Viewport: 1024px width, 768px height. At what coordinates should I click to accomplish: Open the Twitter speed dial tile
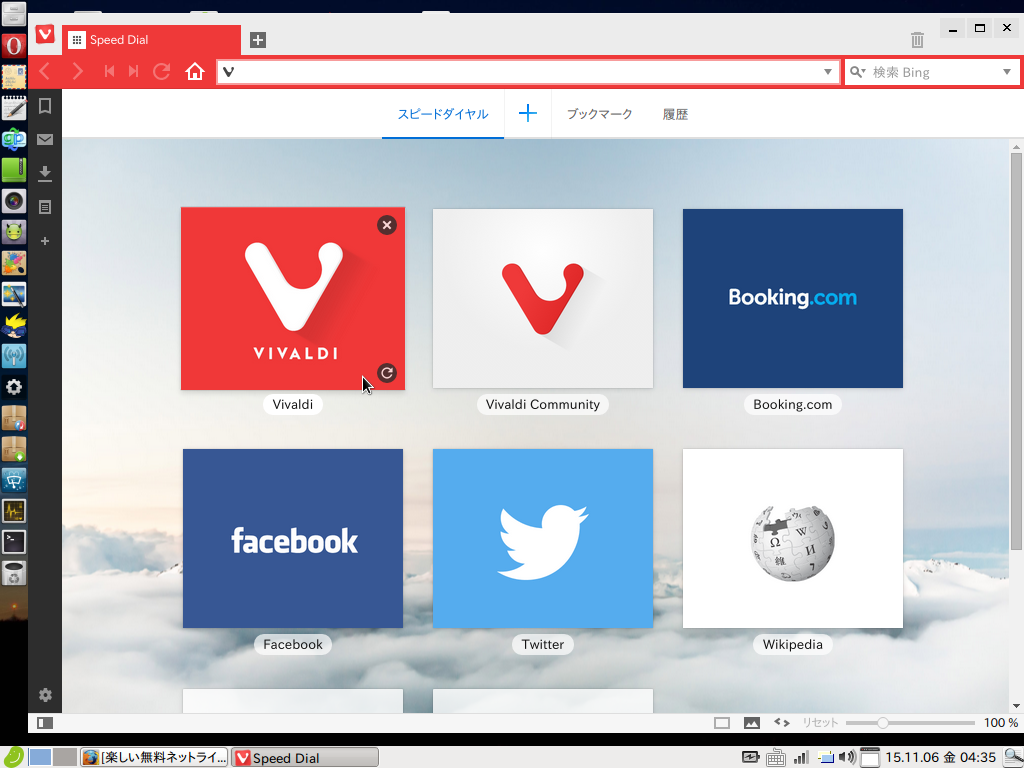point(543,538)
